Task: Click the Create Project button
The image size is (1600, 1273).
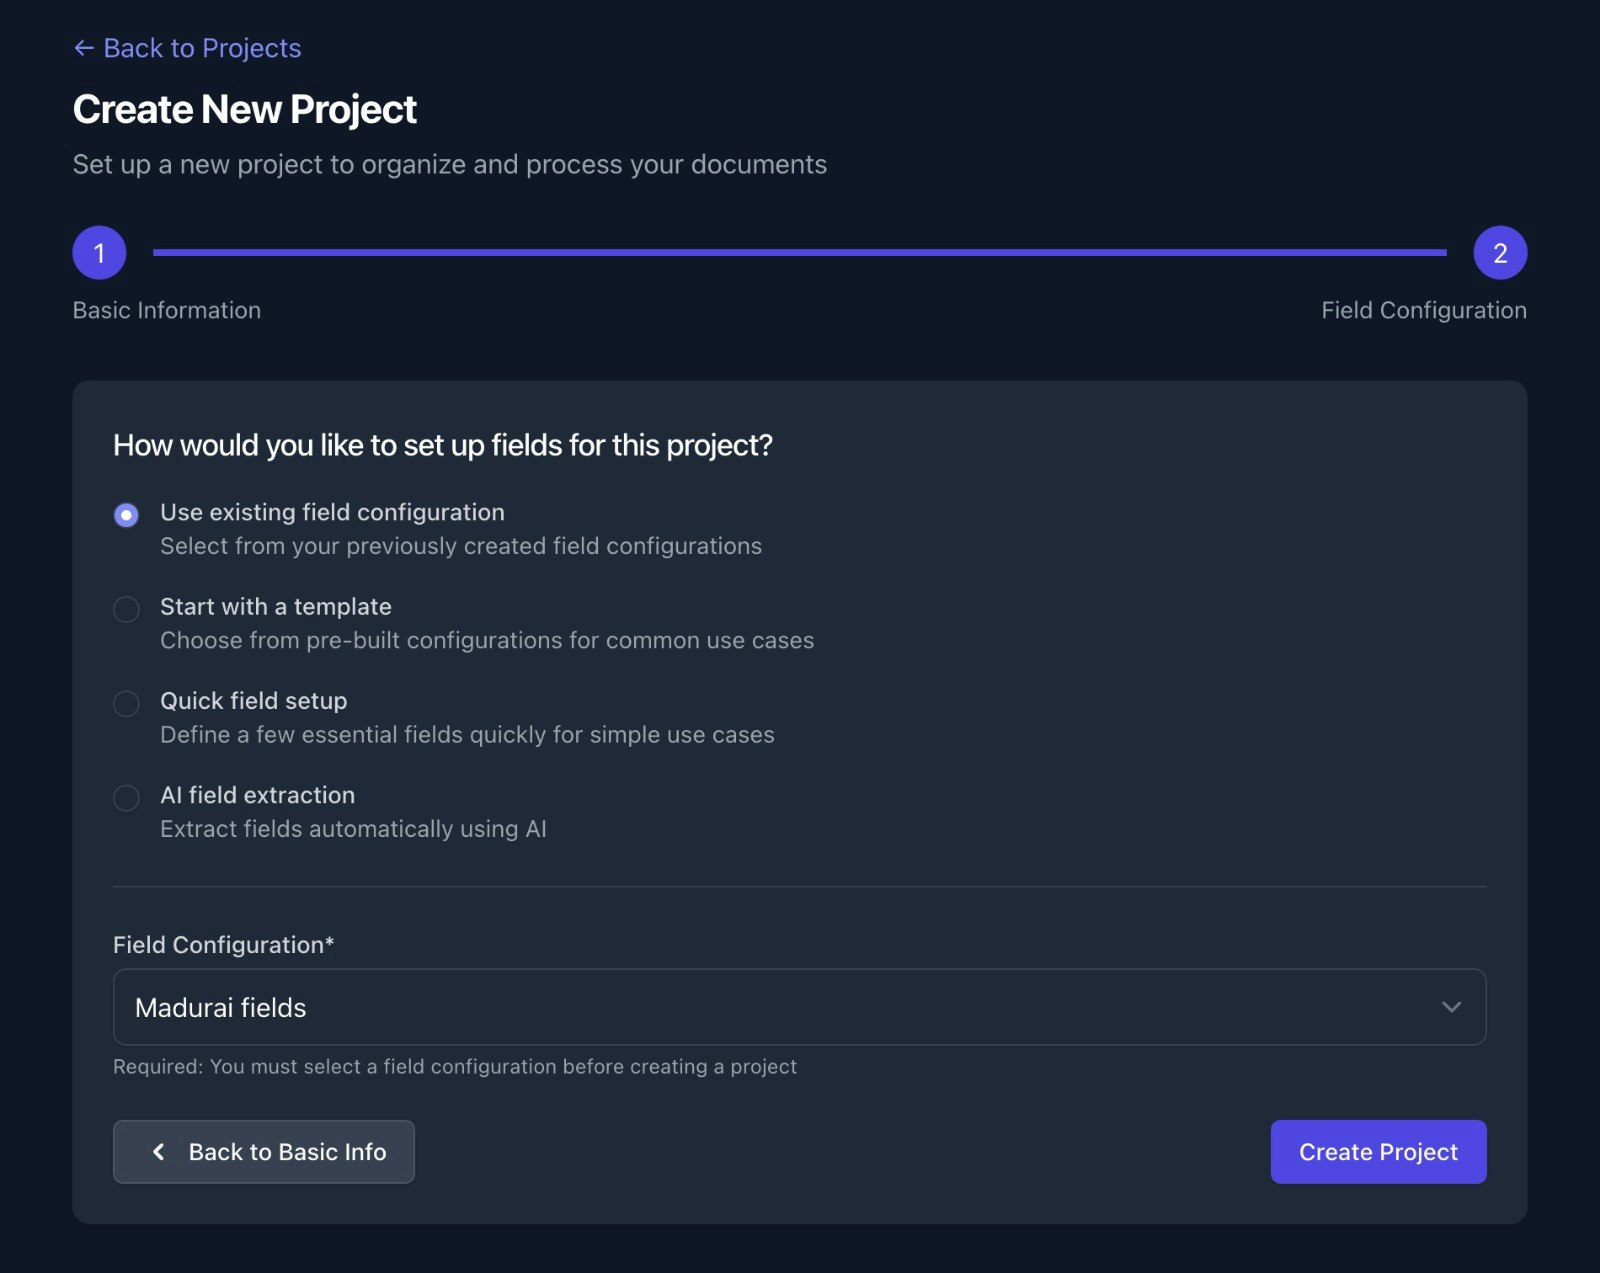Action: pos(1378,1152)
